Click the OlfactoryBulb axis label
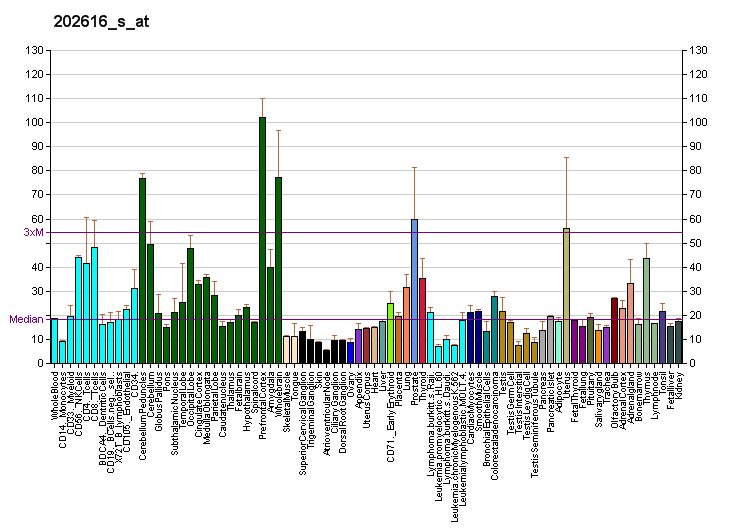732x530 pixels. [x=615, y=400]
